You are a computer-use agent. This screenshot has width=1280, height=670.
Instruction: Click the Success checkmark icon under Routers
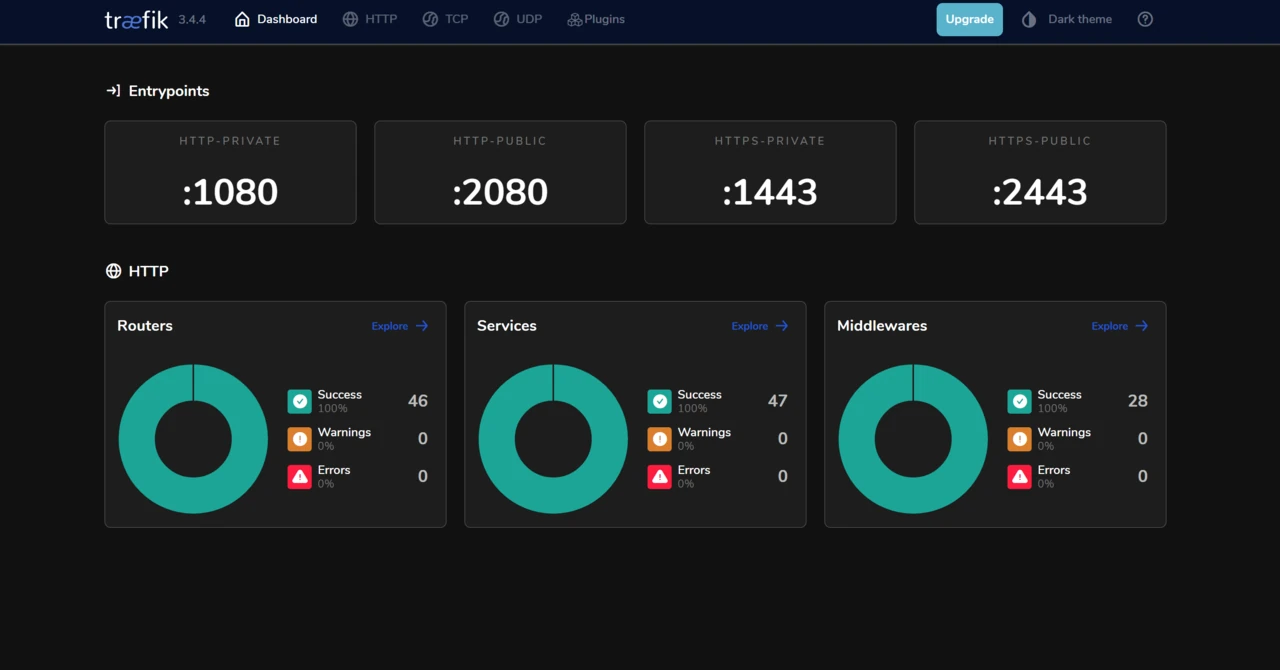(x=299, y=400)
